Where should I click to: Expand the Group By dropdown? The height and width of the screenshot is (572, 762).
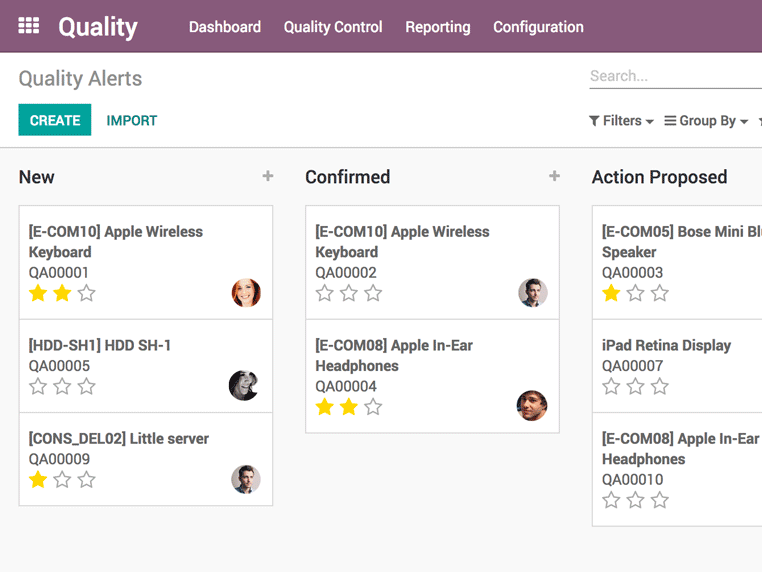pos(706,121)
